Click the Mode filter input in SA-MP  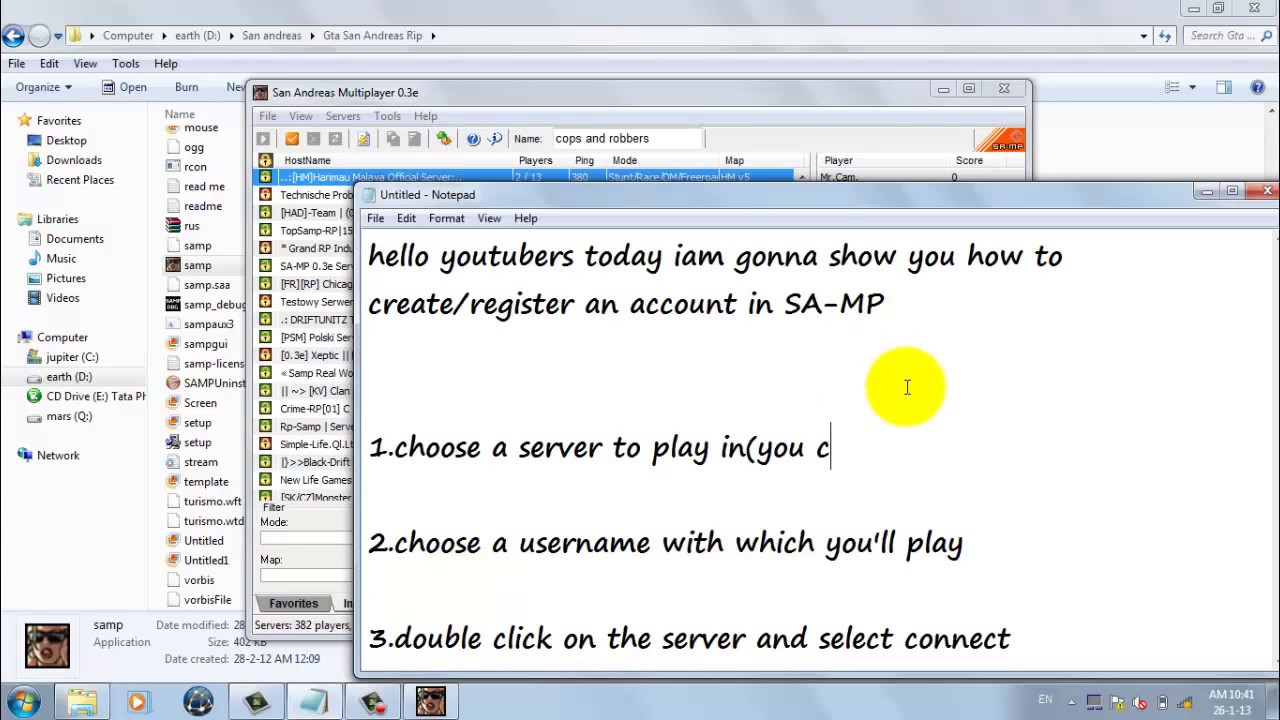305,539
